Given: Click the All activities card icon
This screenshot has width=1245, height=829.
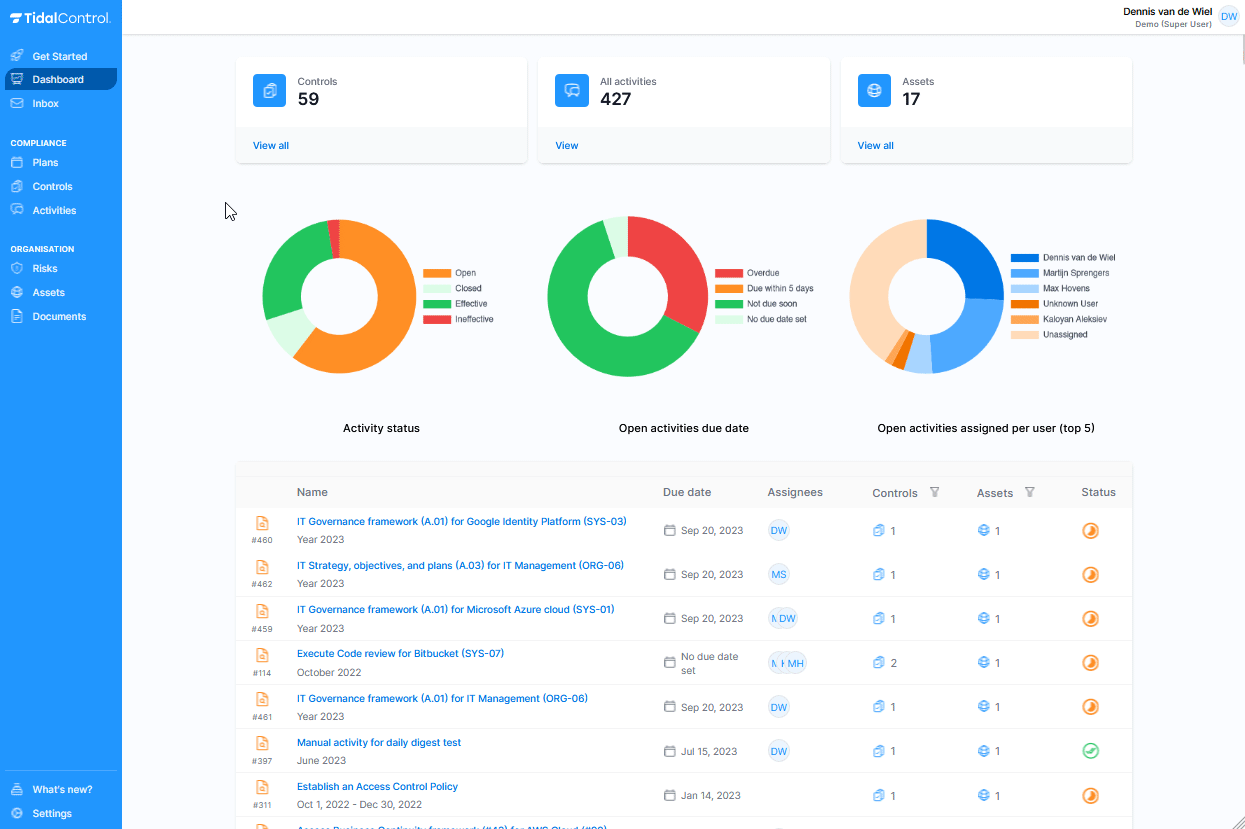Looking at the screenshot, I should pos(571,90).
